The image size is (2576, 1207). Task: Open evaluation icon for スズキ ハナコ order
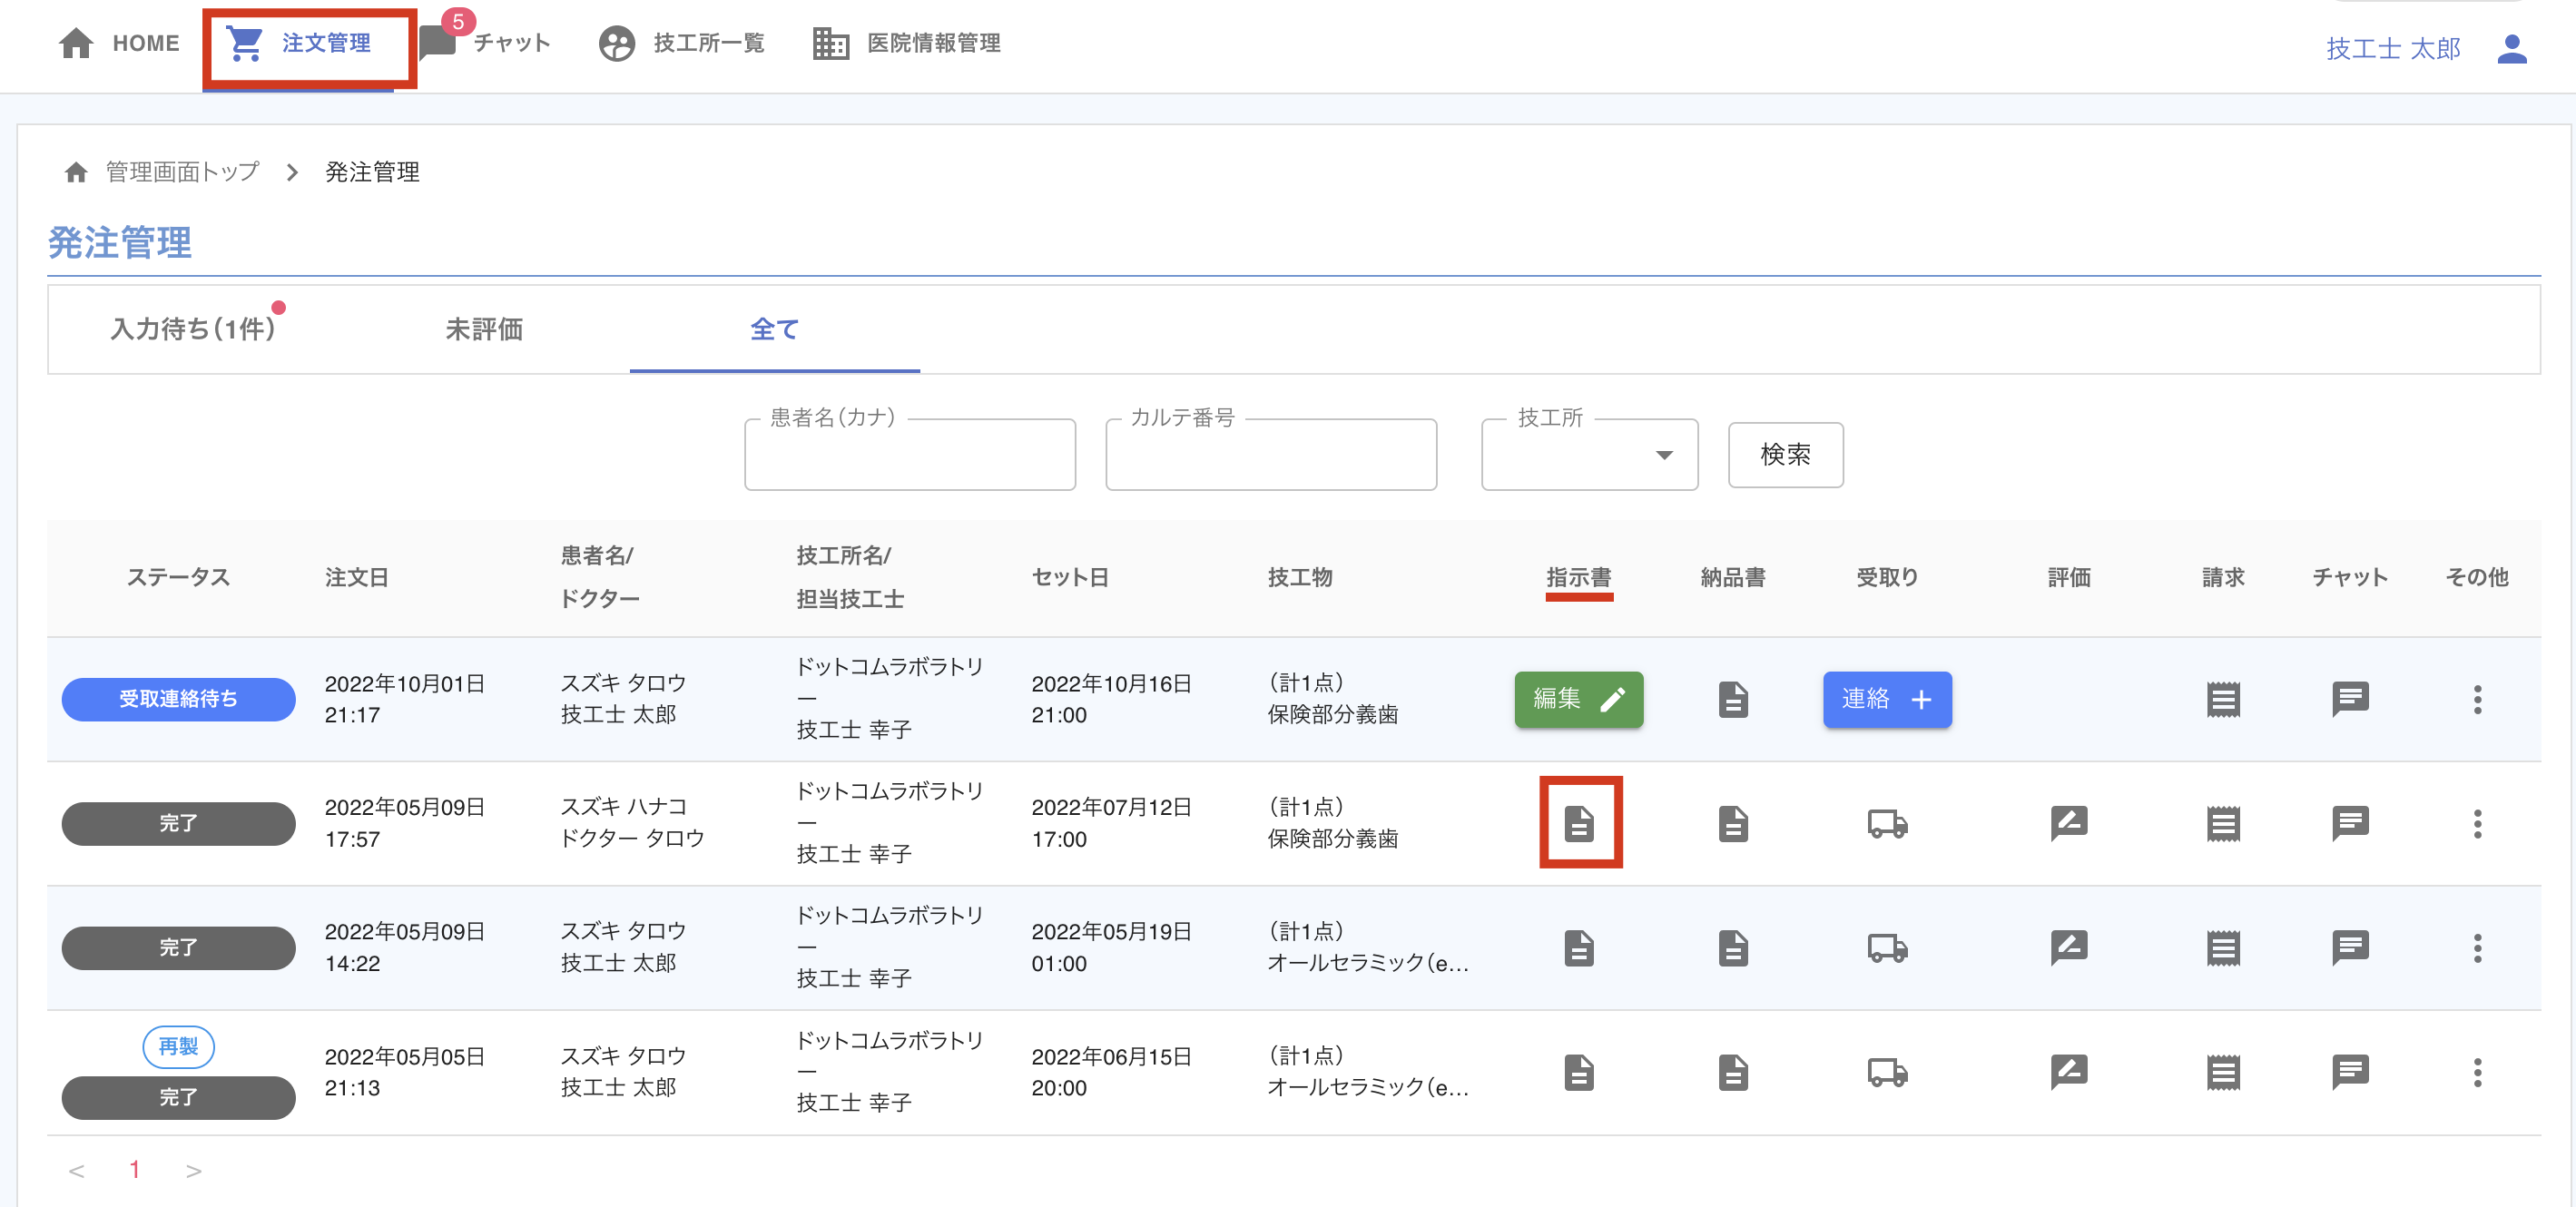(x=2068, y=823)
